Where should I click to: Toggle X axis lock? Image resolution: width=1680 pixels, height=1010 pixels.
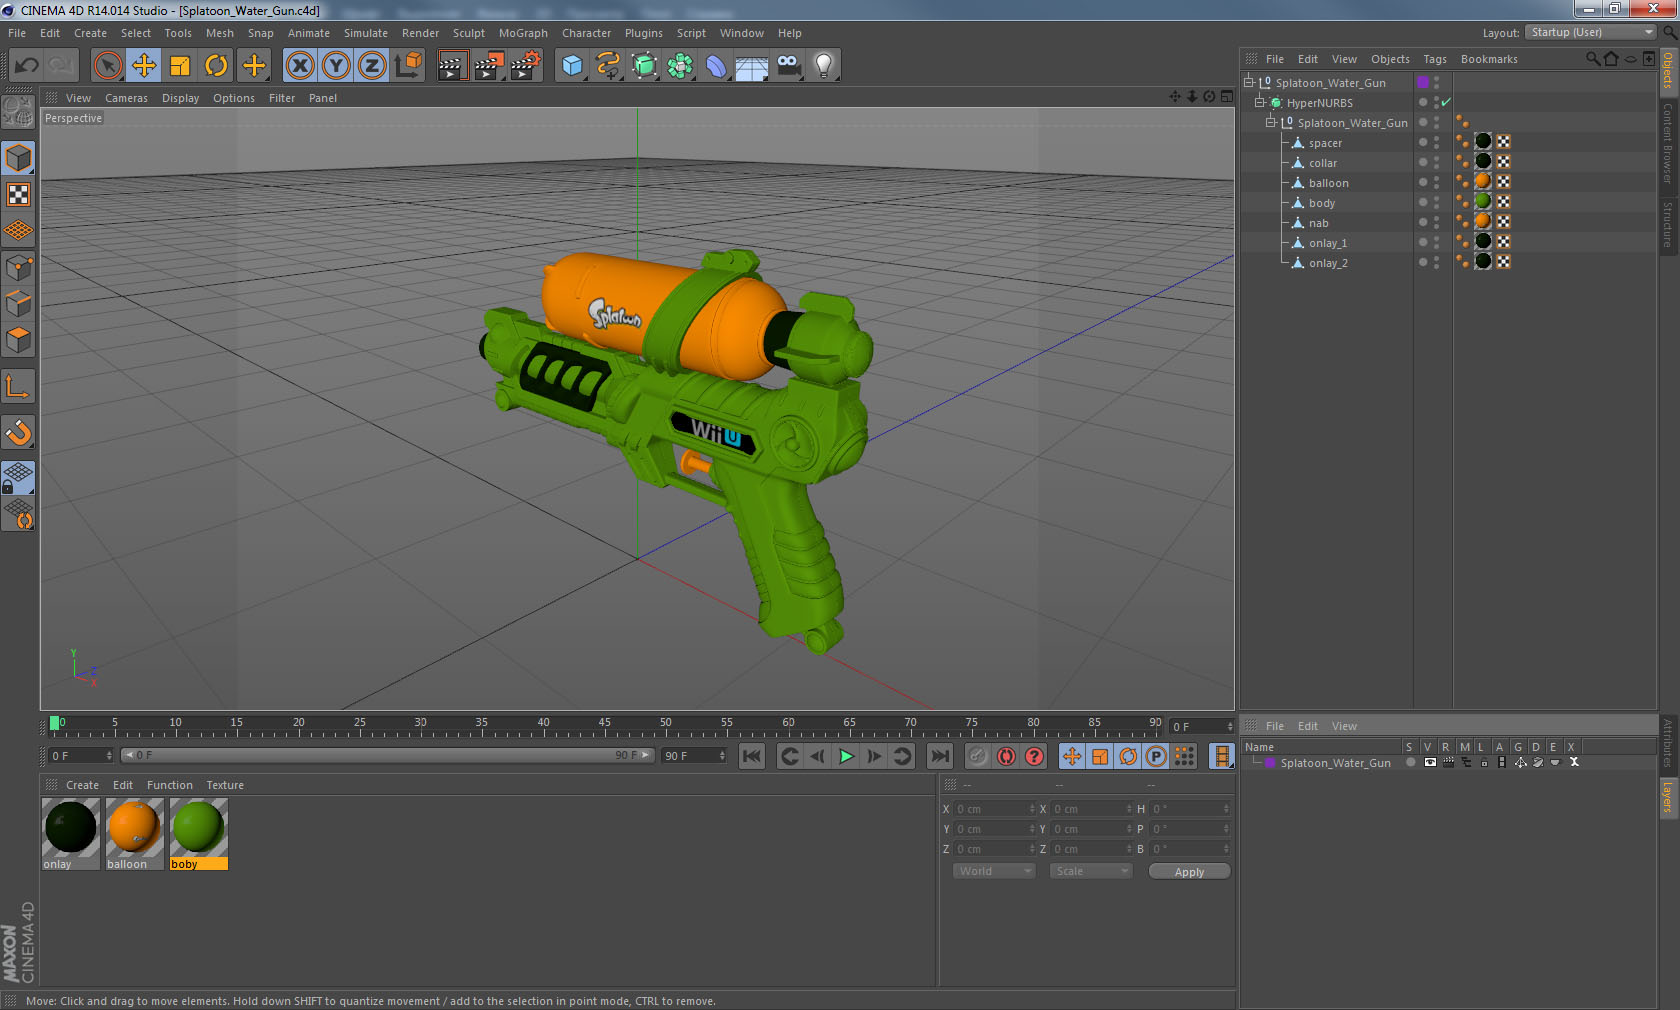click(300, 66)
